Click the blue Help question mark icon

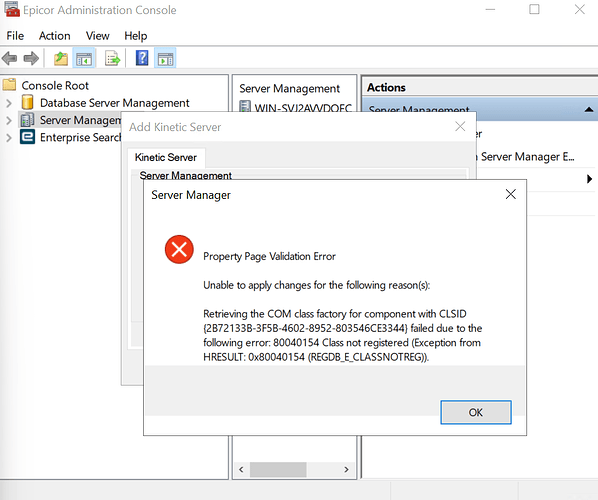click(142, 58)
